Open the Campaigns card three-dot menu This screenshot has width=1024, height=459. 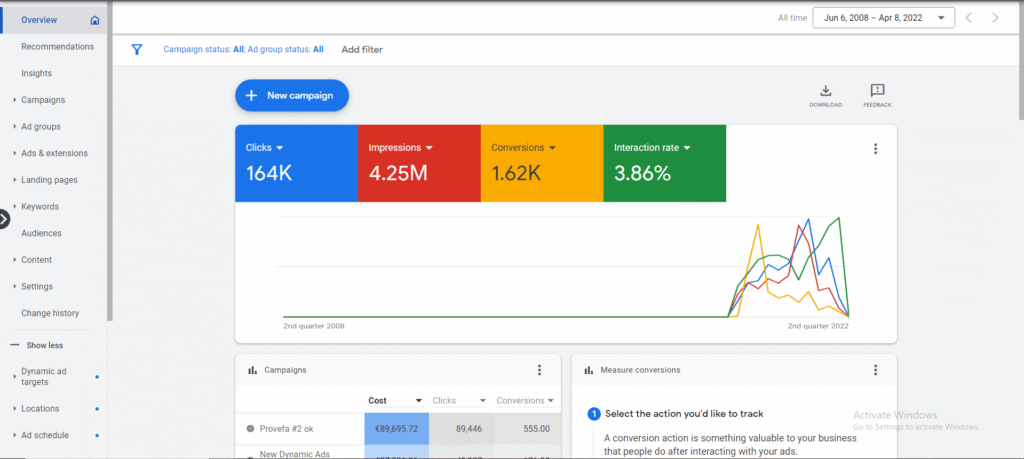[539, 370]
